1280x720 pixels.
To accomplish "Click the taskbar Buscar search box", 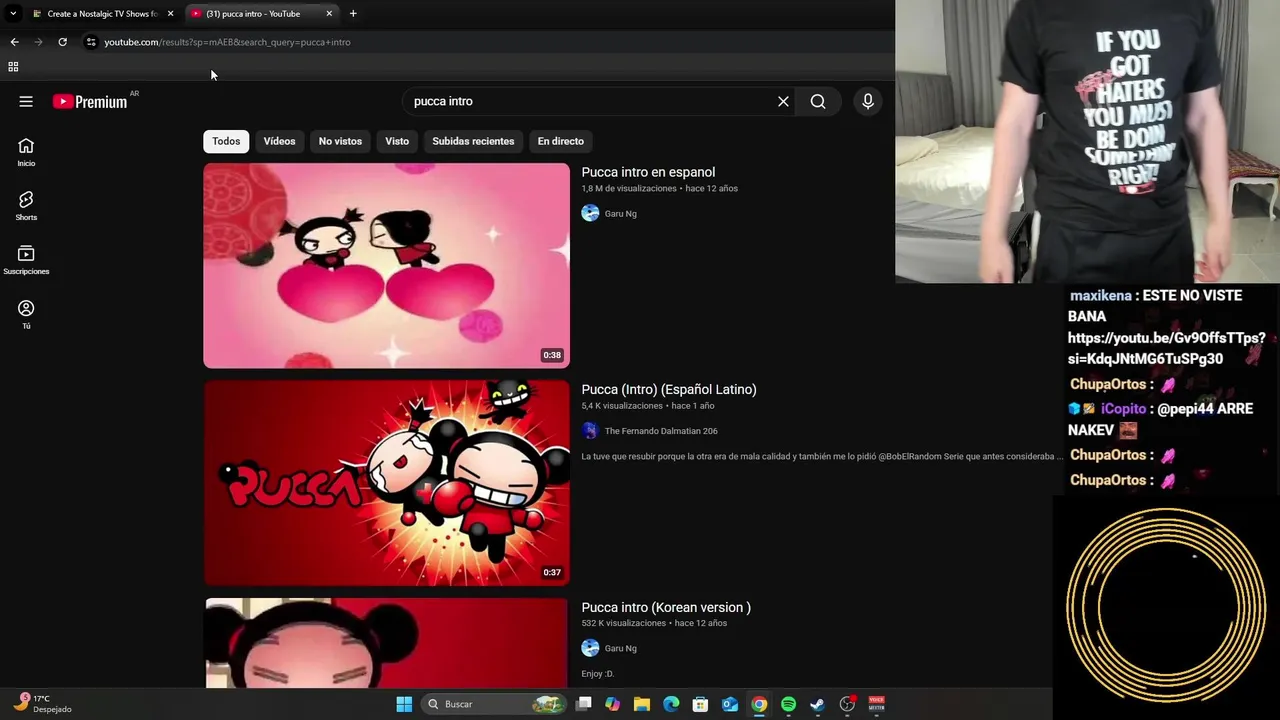I will [494, 704].
